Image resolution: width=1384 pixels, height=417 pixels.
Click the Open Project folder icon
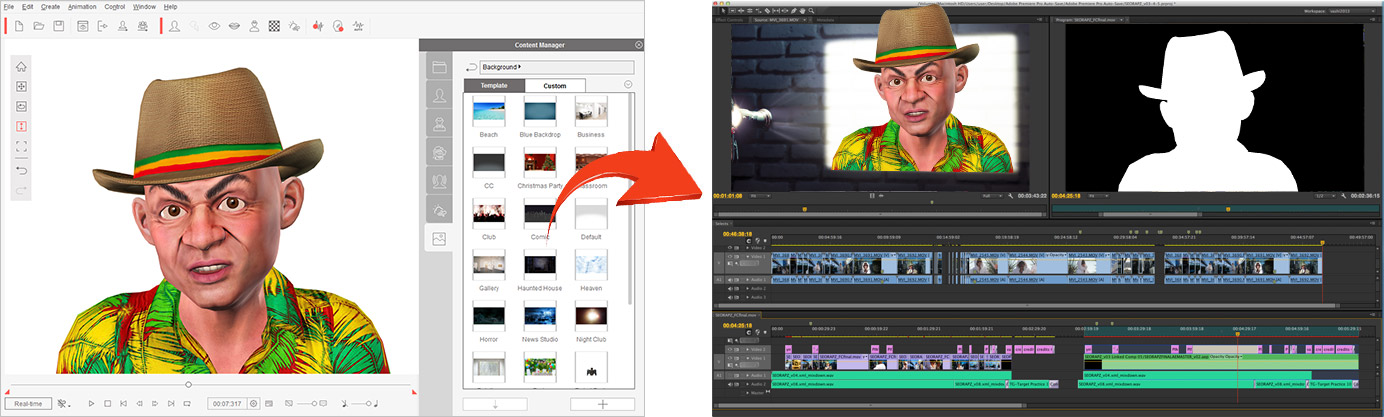[x=39, y=26]
